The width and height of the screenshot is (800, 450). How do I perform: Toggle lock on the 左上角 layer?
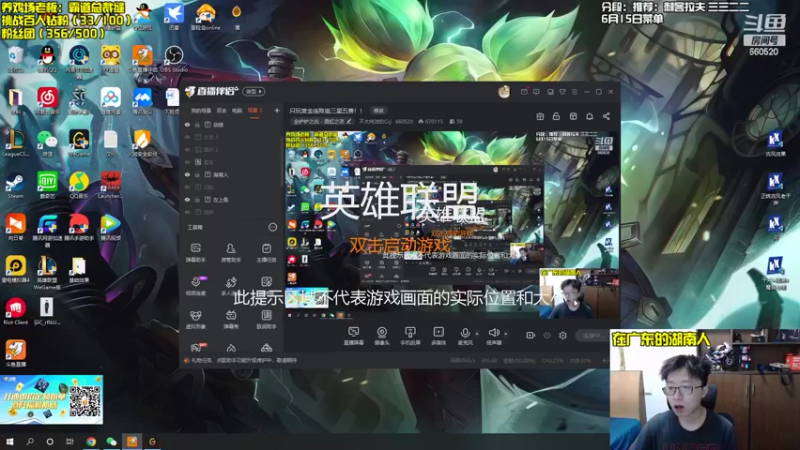(197, 199)
